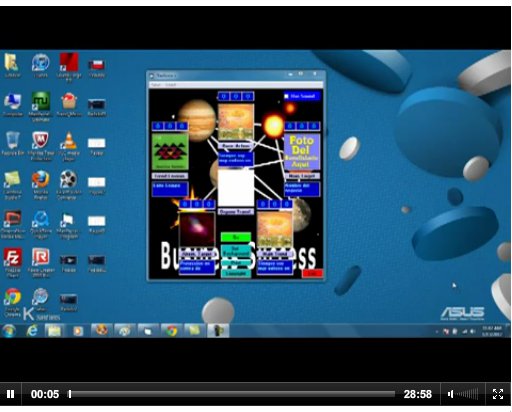This screenshot has width=512, height=412.
Task: Launch the green mu-logo desktop shortcut
Action: (41, 106)
